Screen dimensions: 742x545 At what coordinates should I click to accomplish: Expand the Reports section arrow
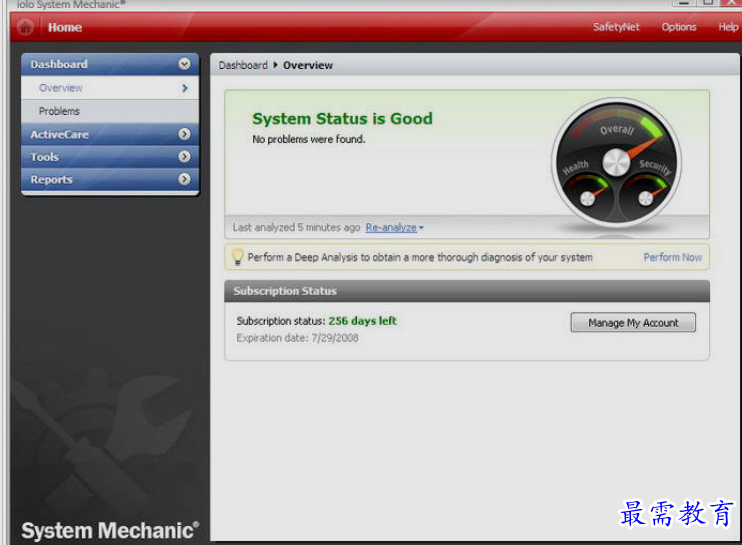(x=184, y=179)
